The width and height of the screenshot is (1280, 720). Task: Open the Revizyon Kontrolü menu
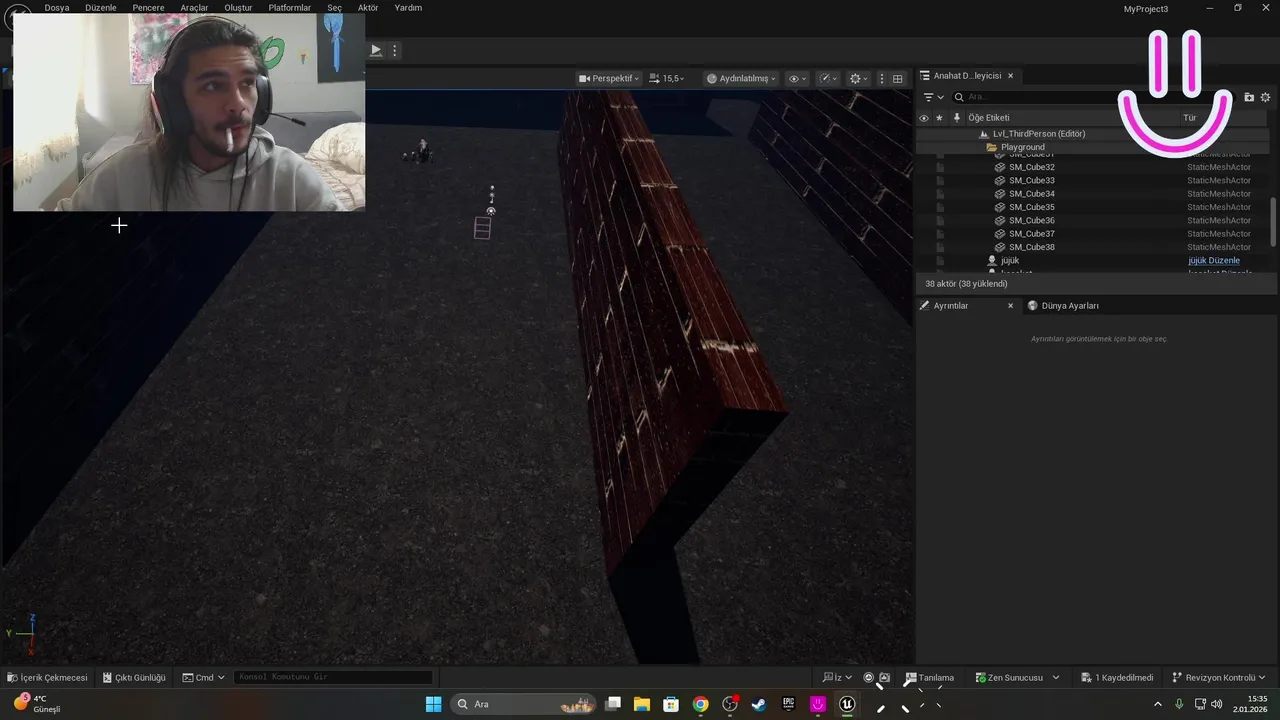click(1218, 677)
